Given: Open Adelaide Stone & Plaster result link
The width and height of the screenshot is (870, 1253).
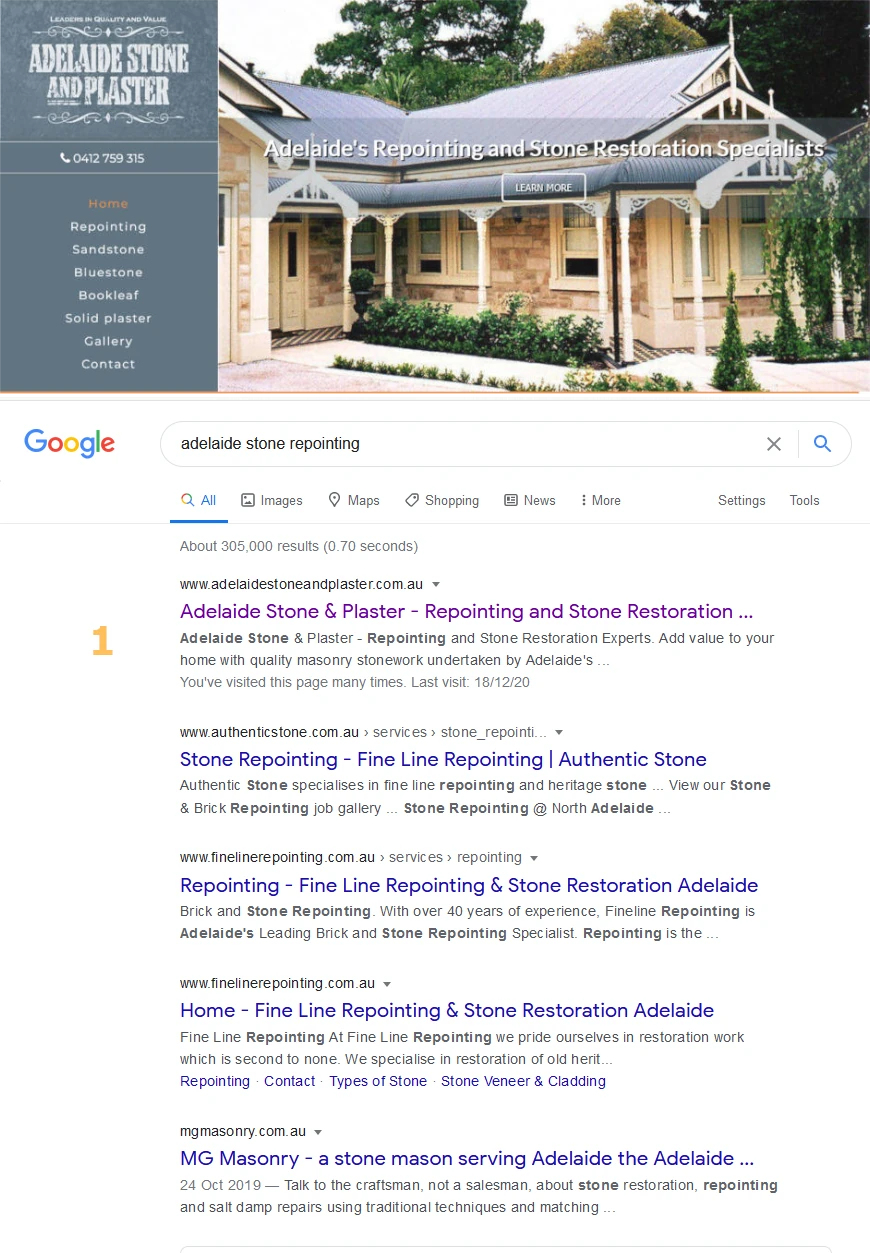Looking at the screenshot, I should click(466, 612).
